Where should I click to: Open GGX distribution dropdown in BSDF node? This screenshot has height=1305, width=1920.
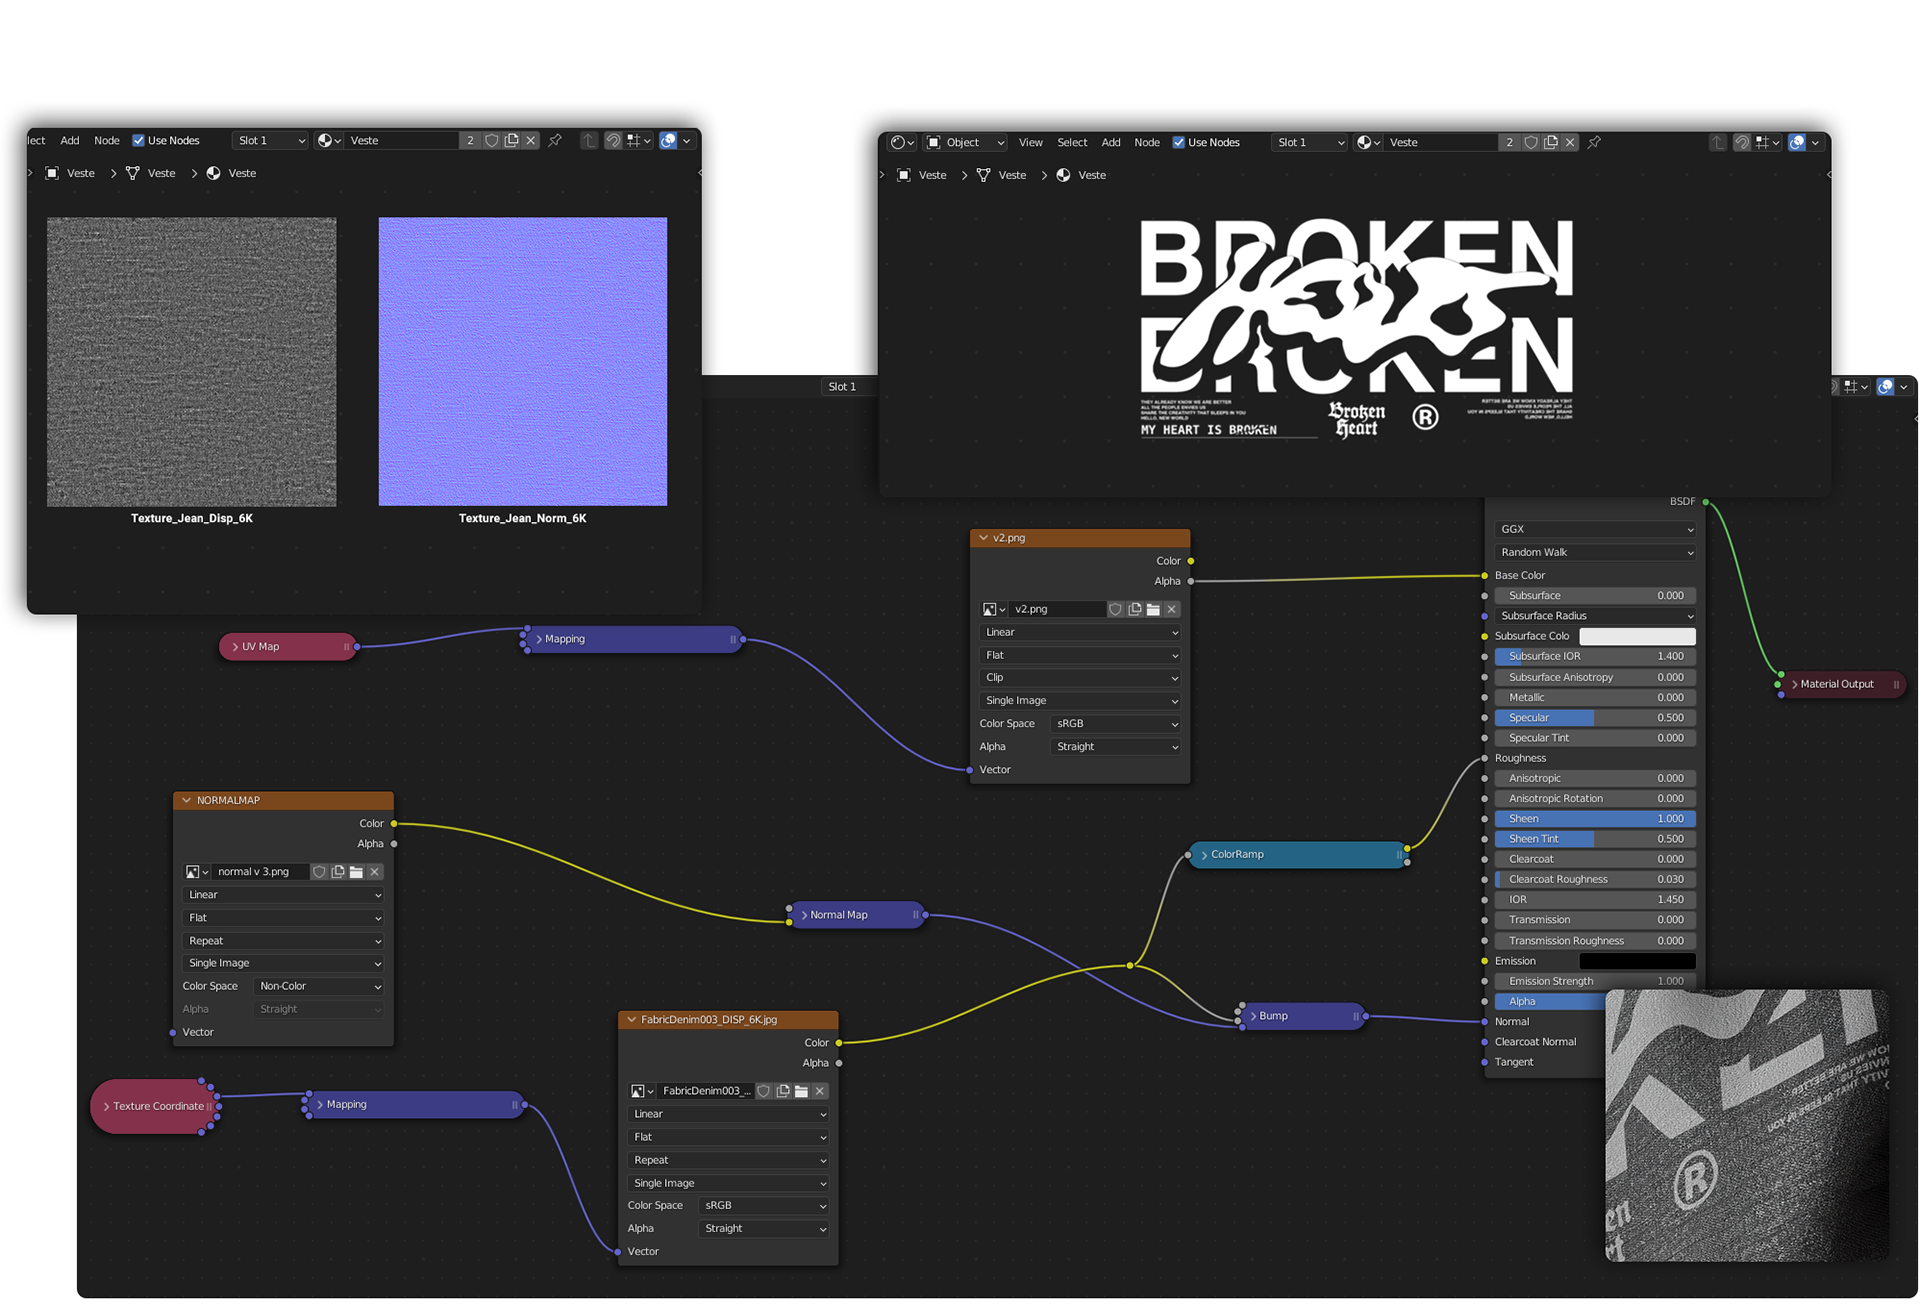[x=1595, y=529]
